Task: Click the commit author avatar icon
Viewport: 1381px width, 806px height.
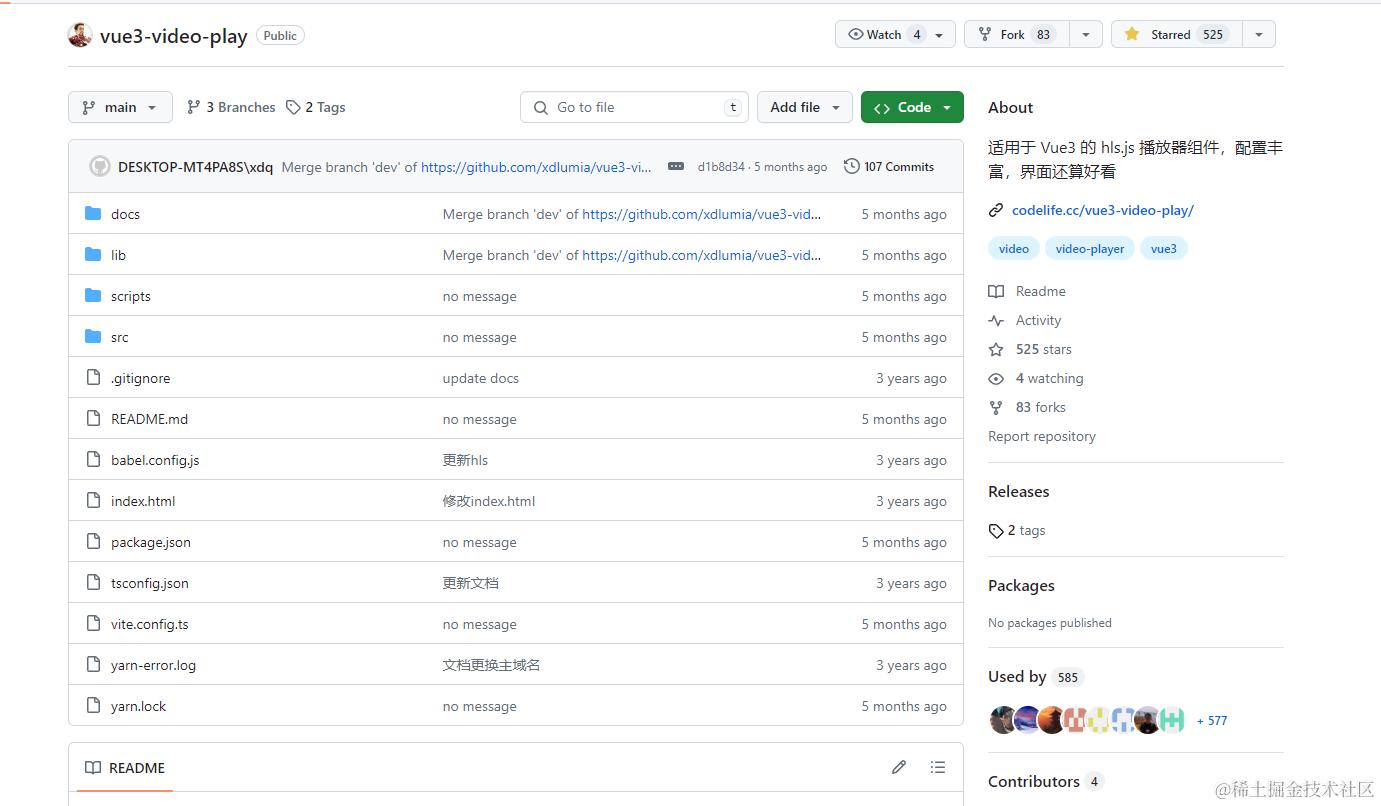Action: point(100,166)
